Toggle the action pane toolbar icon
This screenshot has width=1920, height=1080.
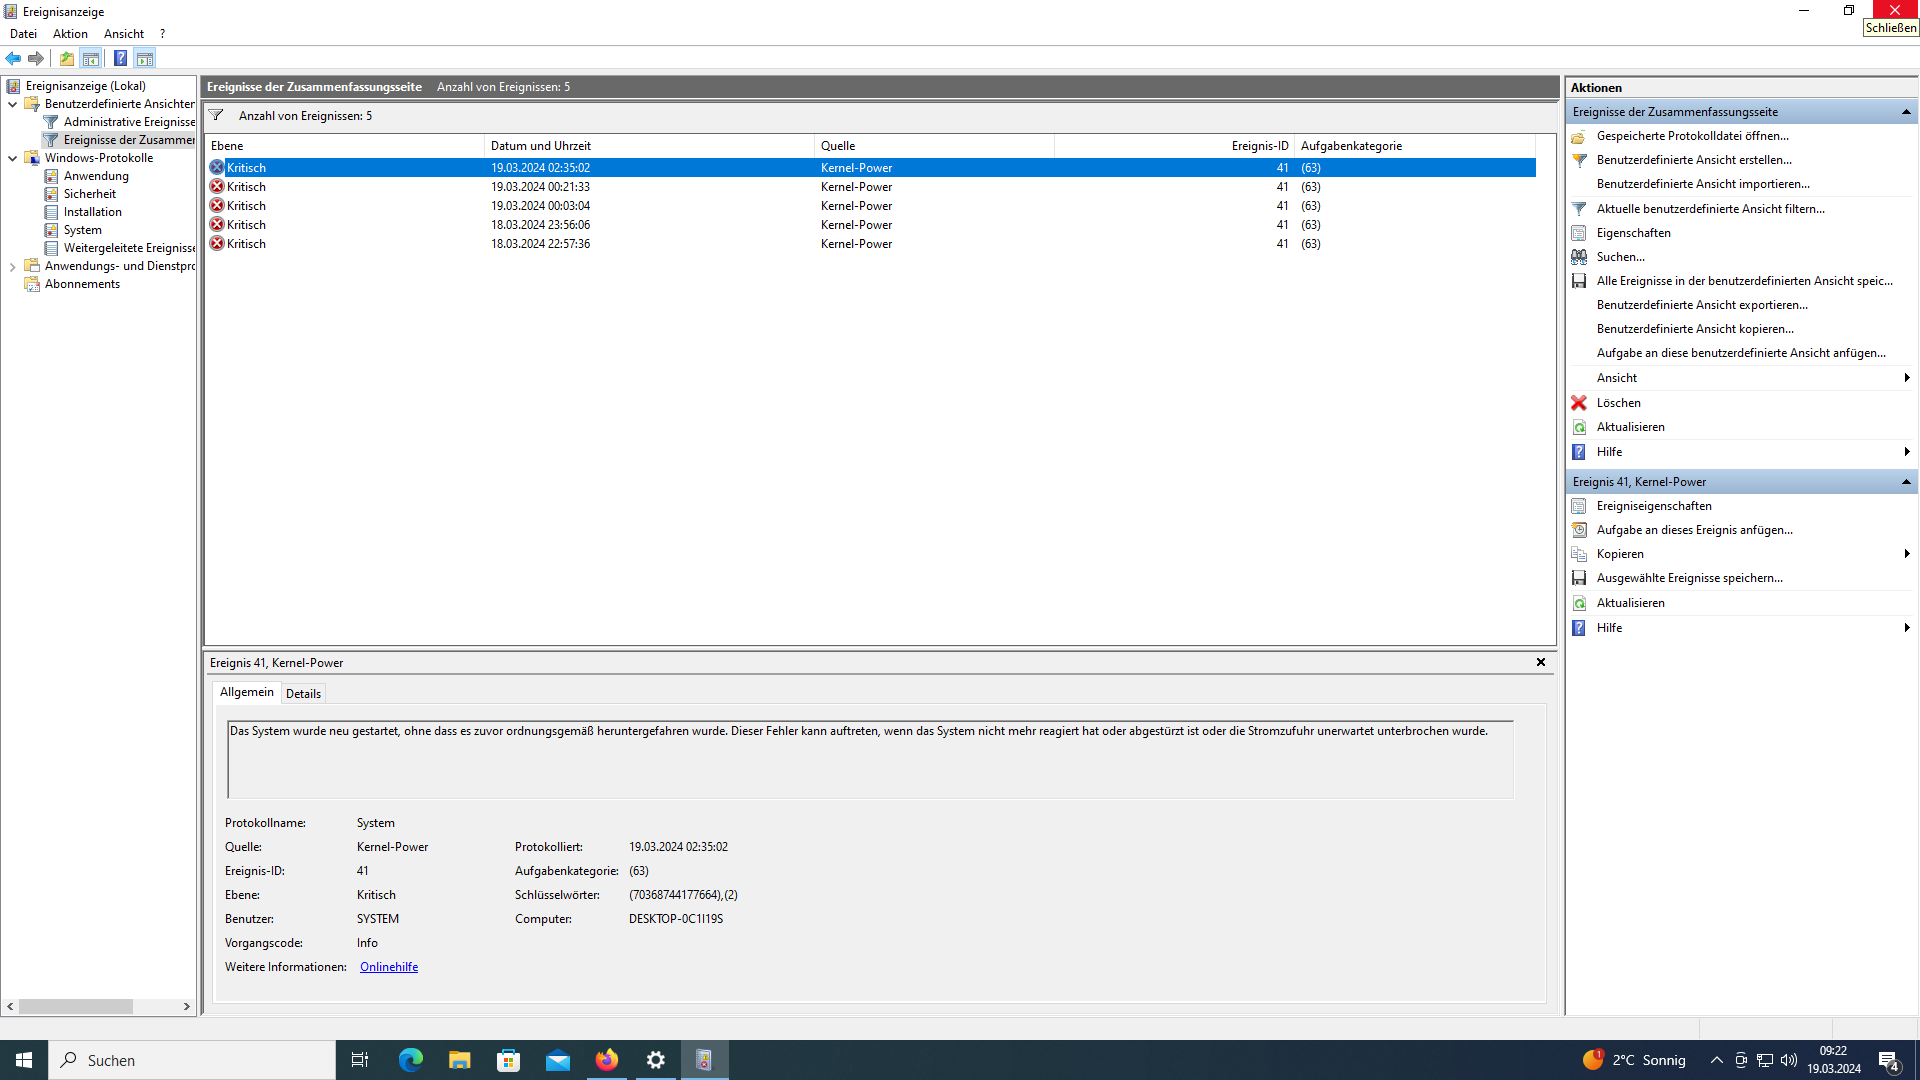145,58
